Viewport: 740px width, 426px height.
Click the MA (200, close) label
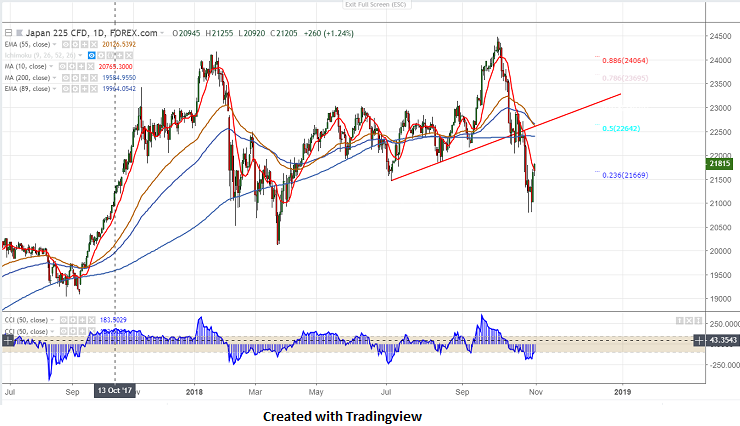pos(27,78)
